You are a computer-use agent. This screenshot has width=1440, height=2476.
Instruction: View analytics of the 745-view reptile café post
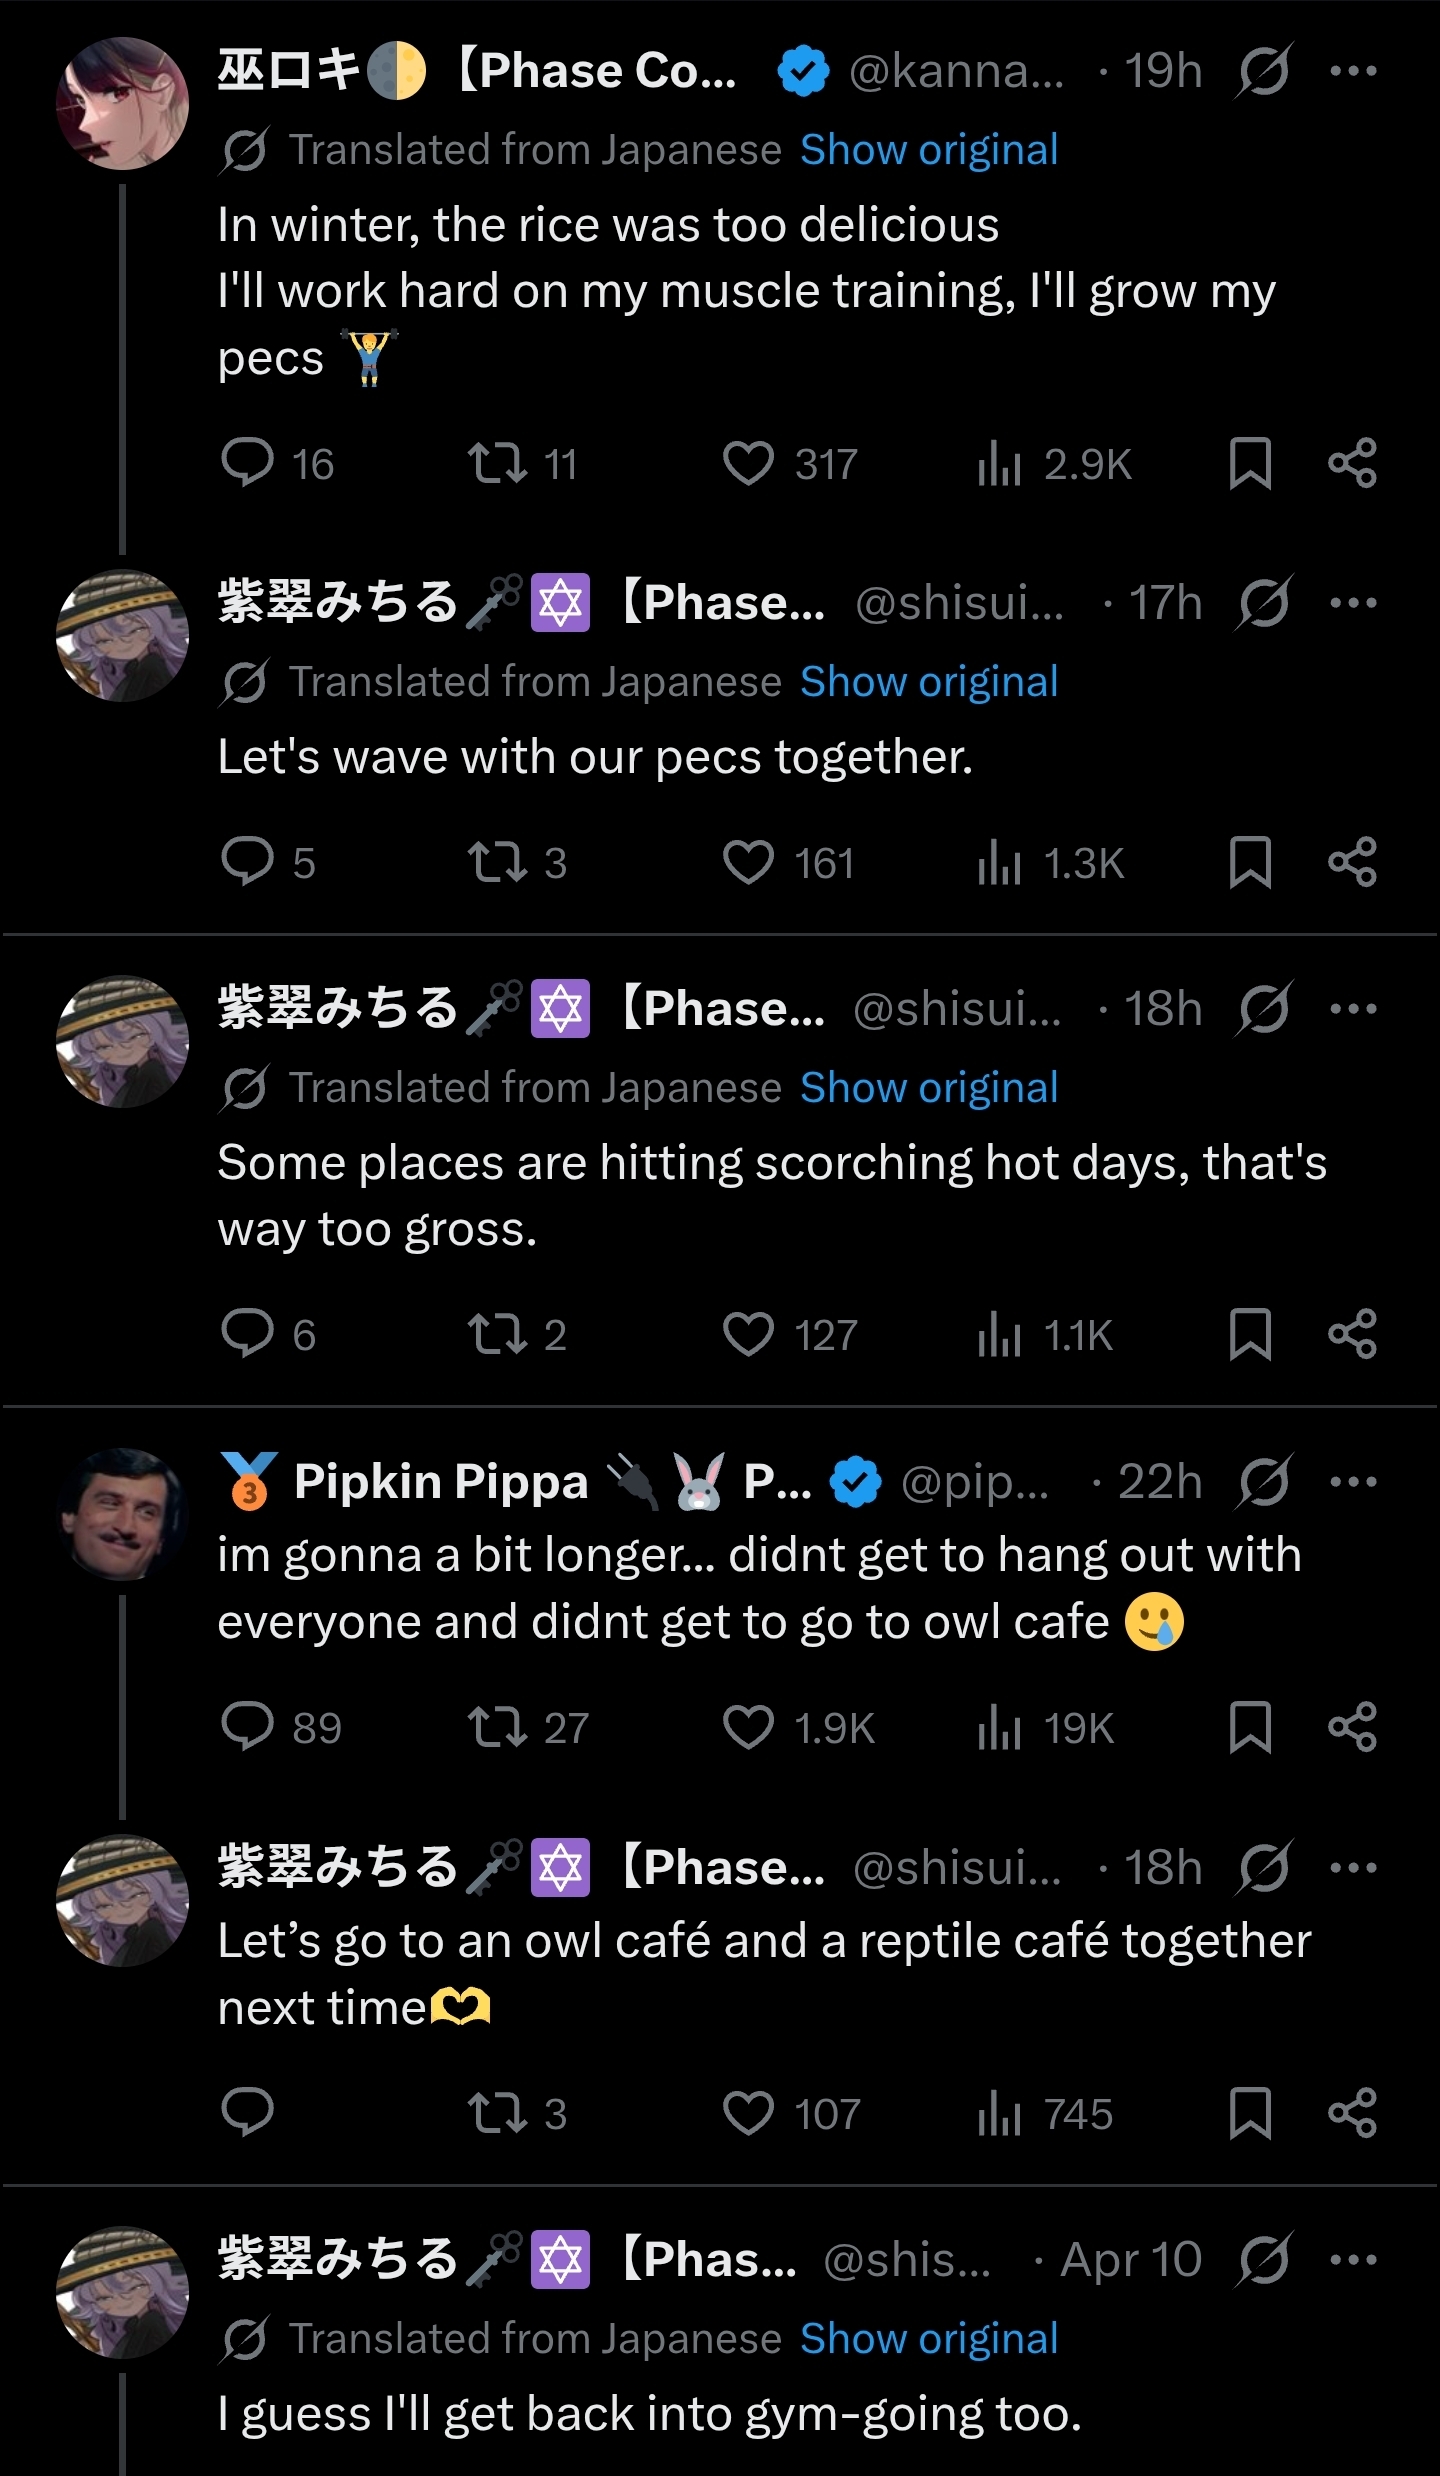pyautogui.click(x=1045, y=2114)
